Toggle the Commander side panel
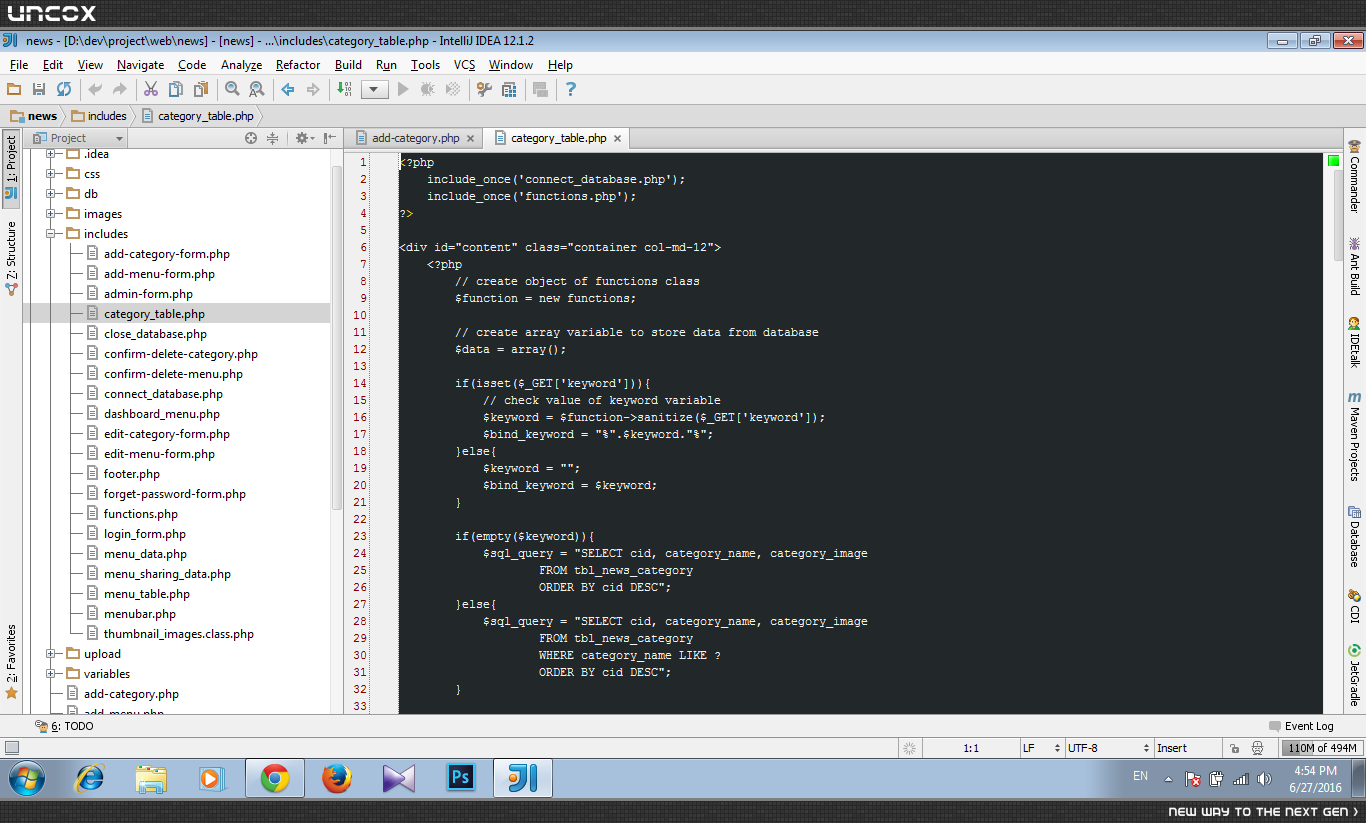This screenshot has height=823, width=1366. click(1354, 175)
